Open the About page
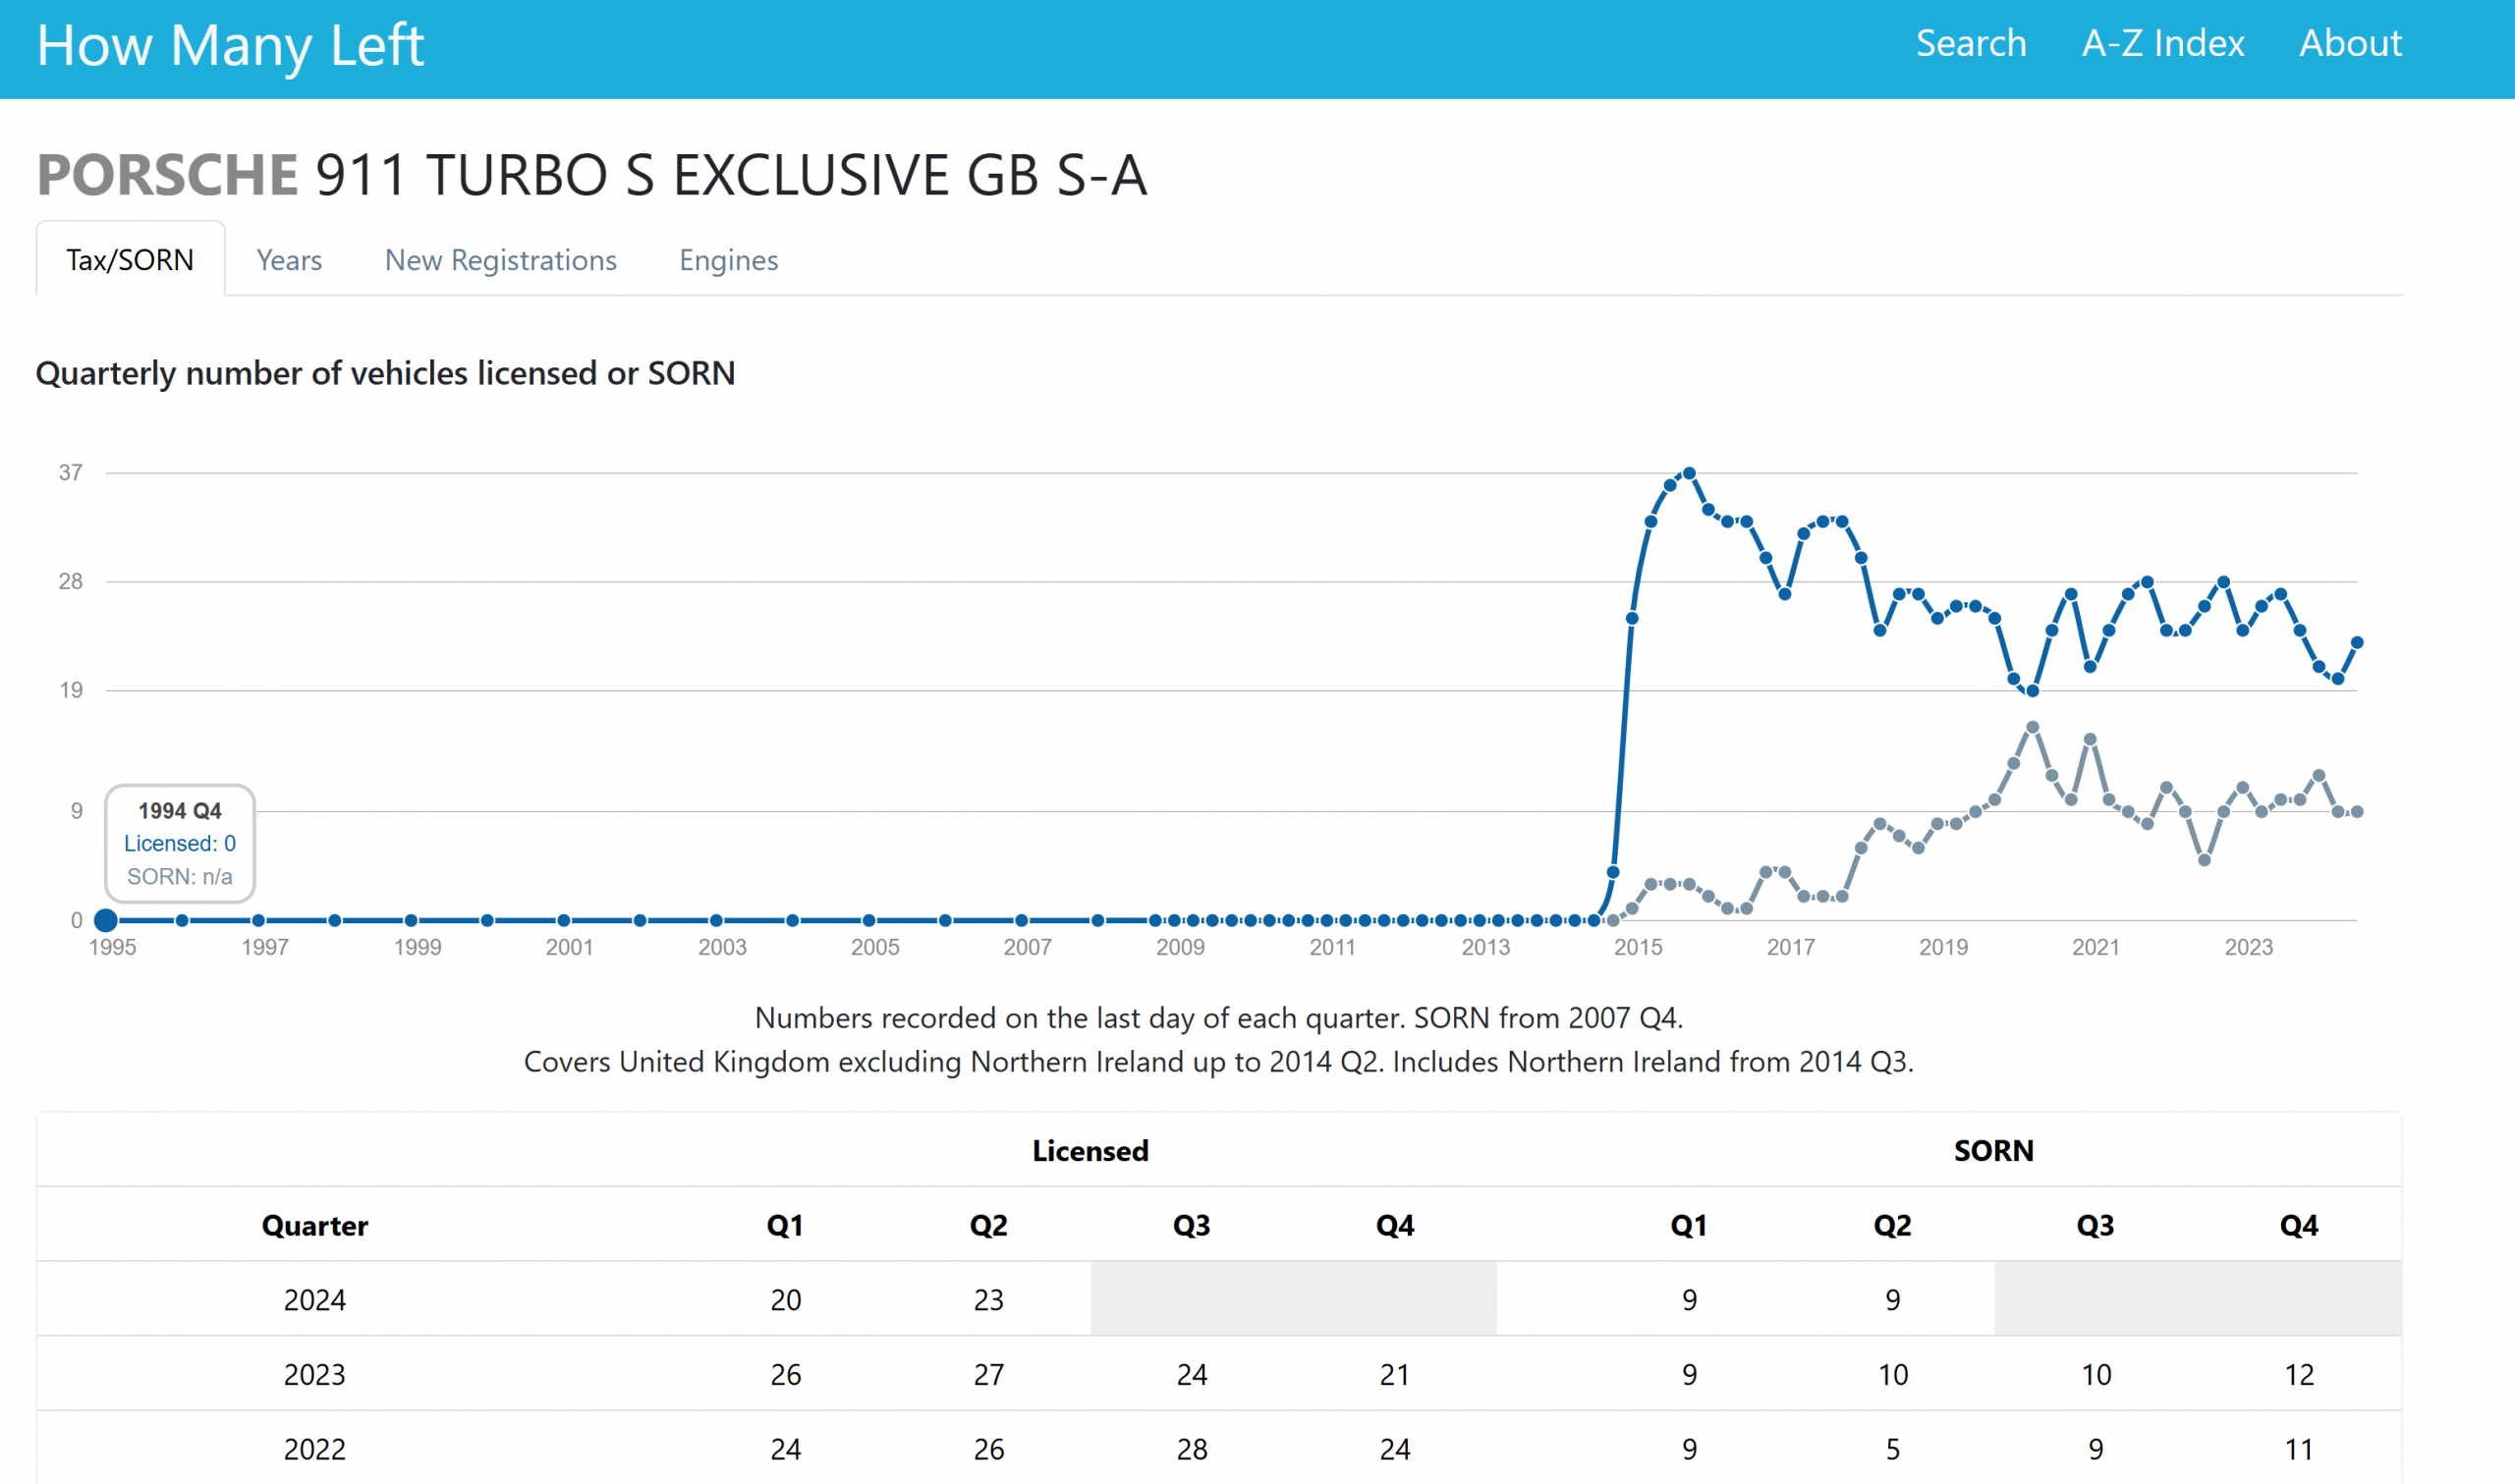 pos(2350,43)
